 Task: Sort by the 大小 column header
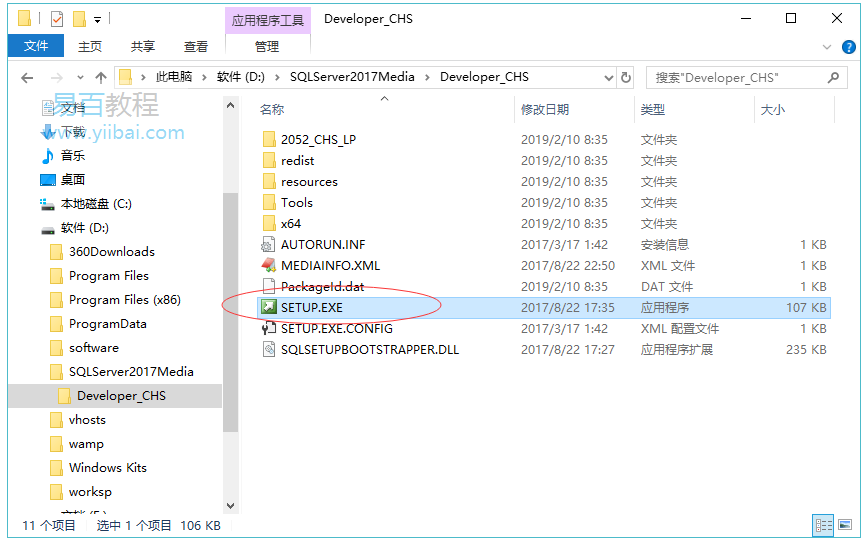[773, 110]
